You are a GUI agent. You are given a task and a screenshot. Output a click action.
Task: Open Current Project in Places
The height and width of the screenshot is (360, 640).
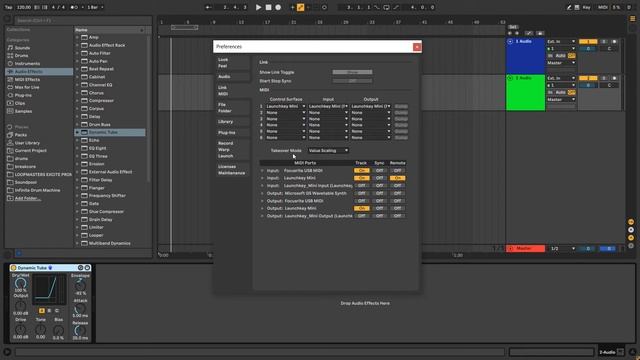30,151
